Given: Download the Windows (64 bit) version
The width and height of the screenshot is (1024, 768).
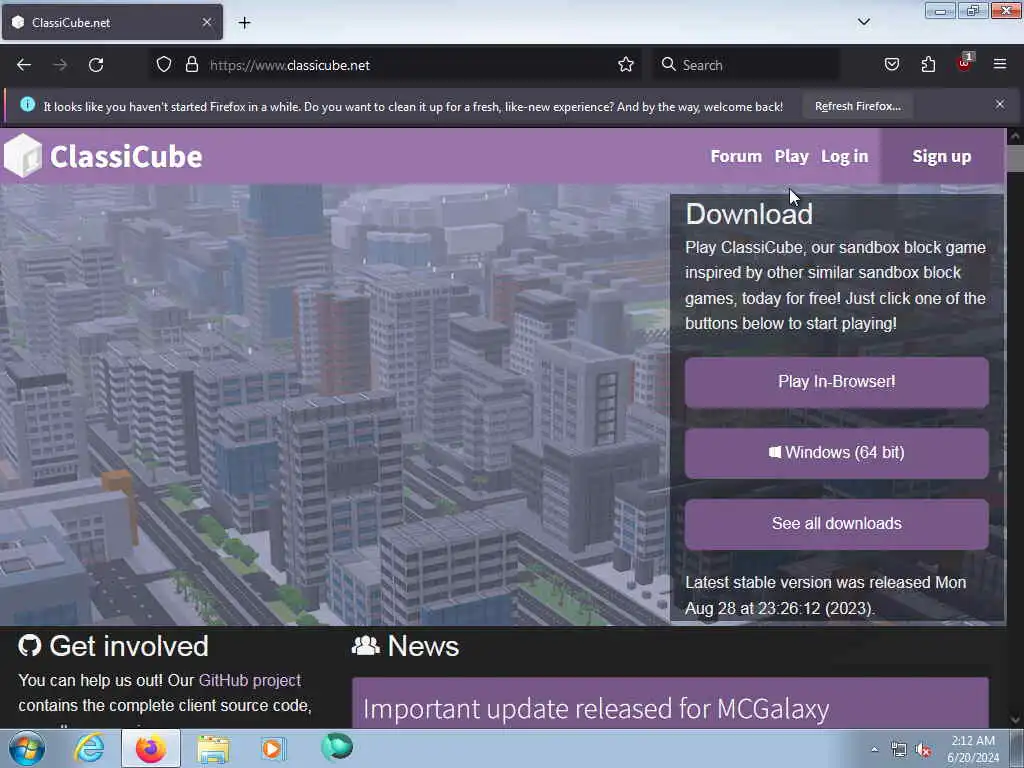Looking at the screenshot, I should click(x=837, y=453).
